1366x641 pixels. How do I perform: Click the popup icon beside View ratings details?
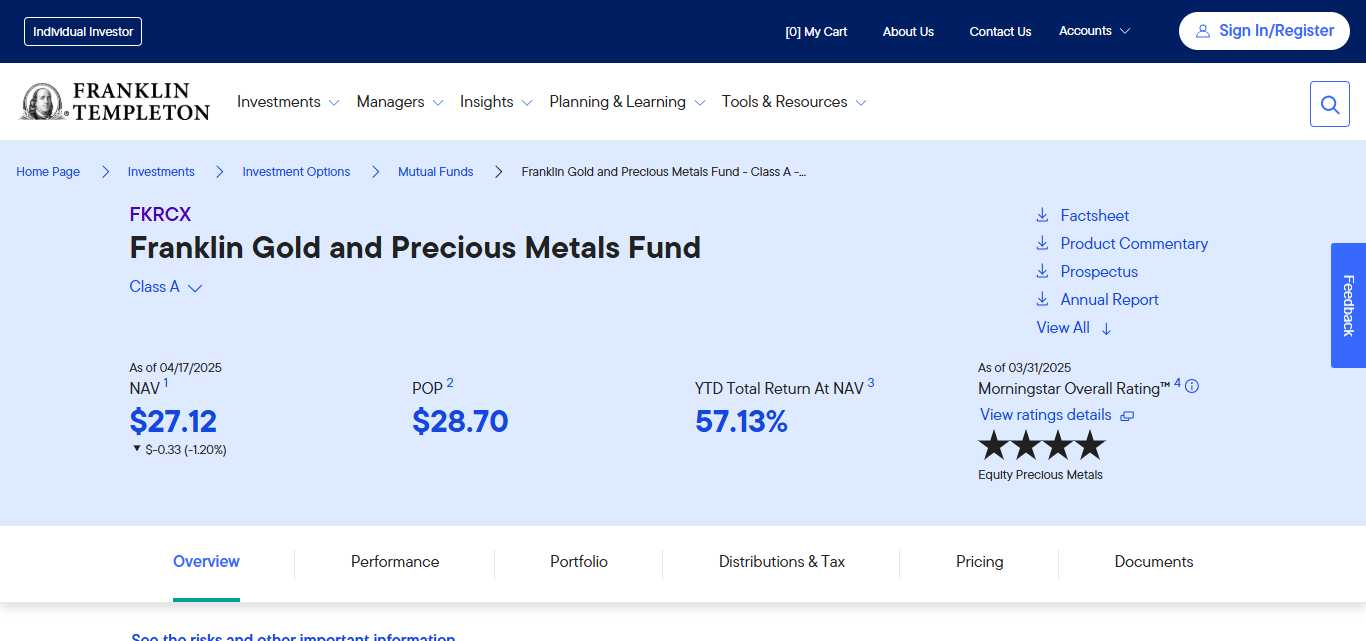[x=1127, y=416]
